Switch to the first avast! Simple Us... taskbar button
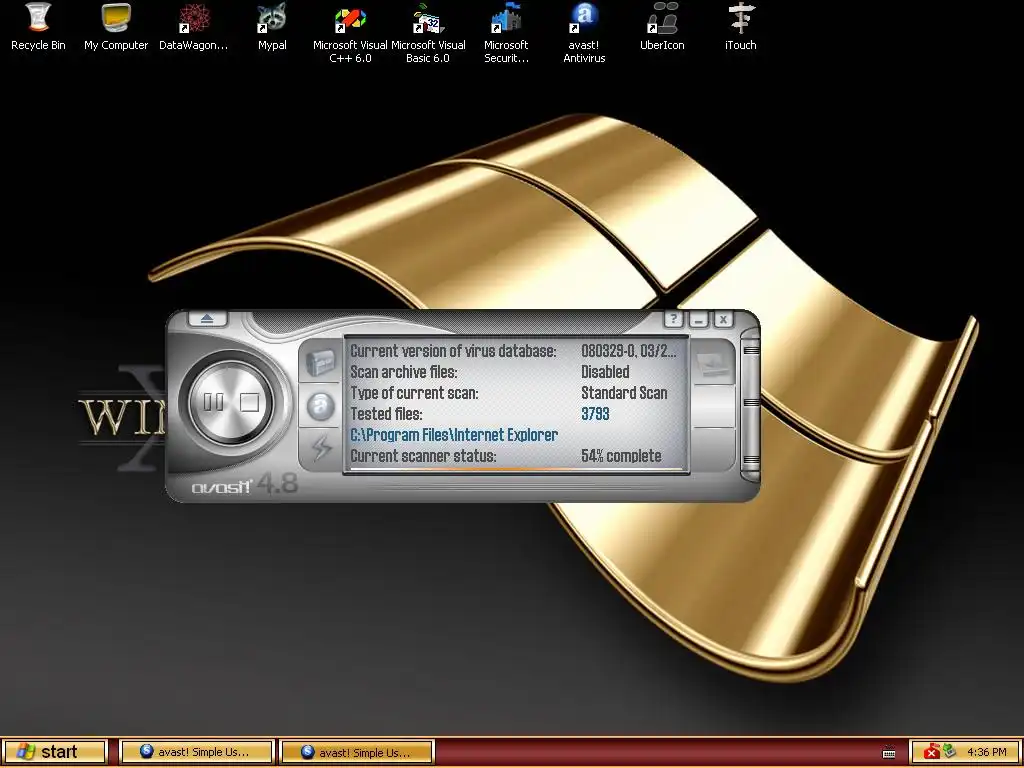Screen dimensions: 1024x768 pyautogui.click(x=196, y=752)
